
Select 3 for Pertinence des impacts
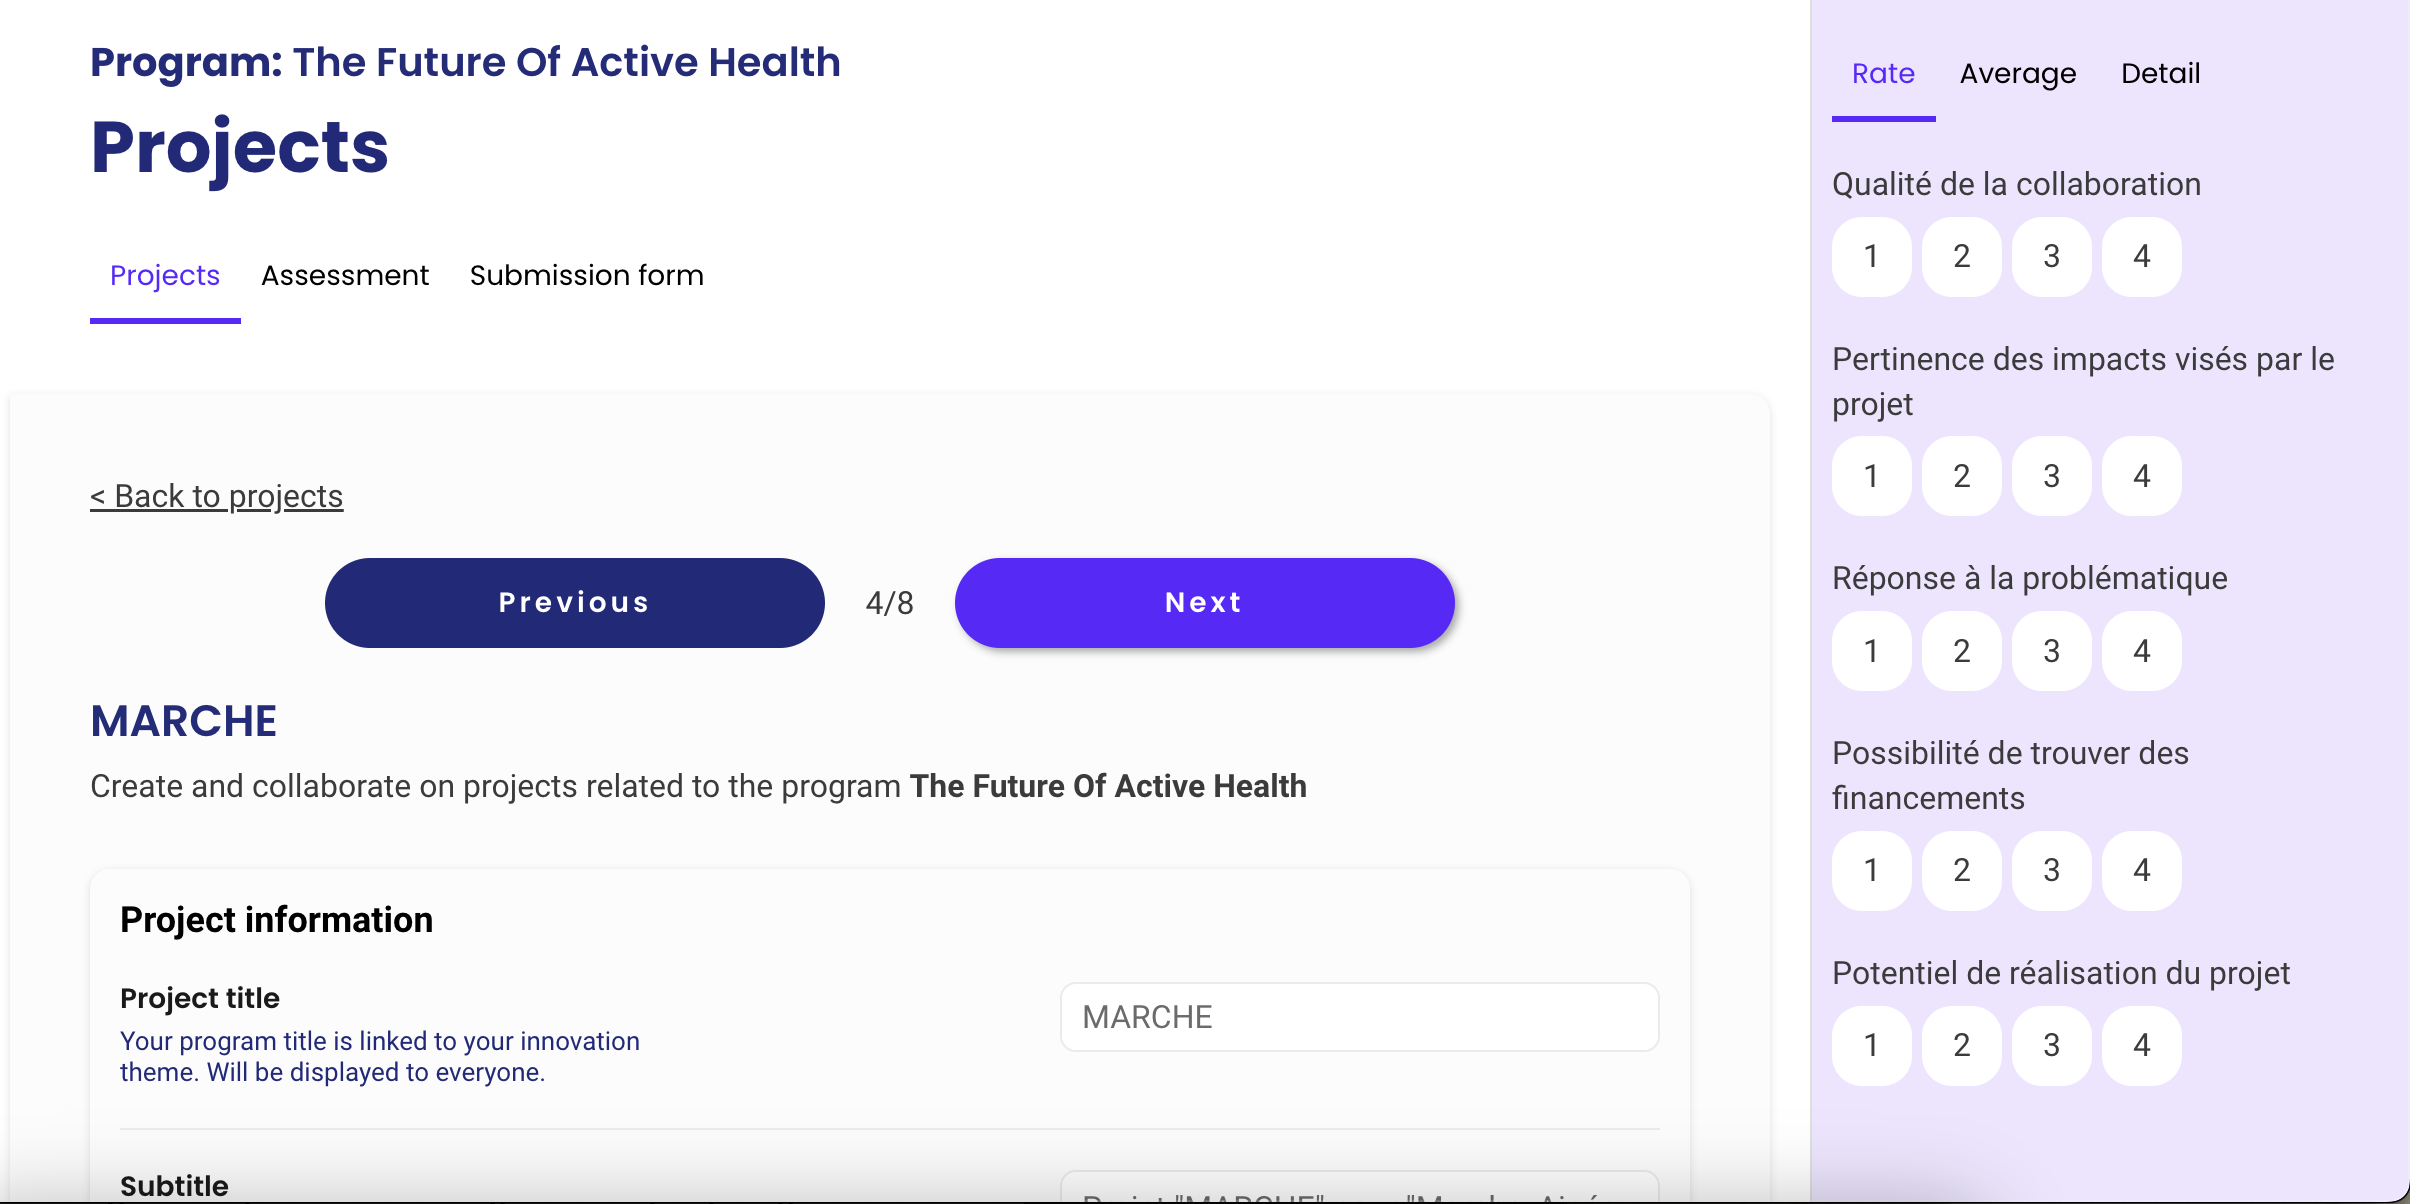[2051, 476]
